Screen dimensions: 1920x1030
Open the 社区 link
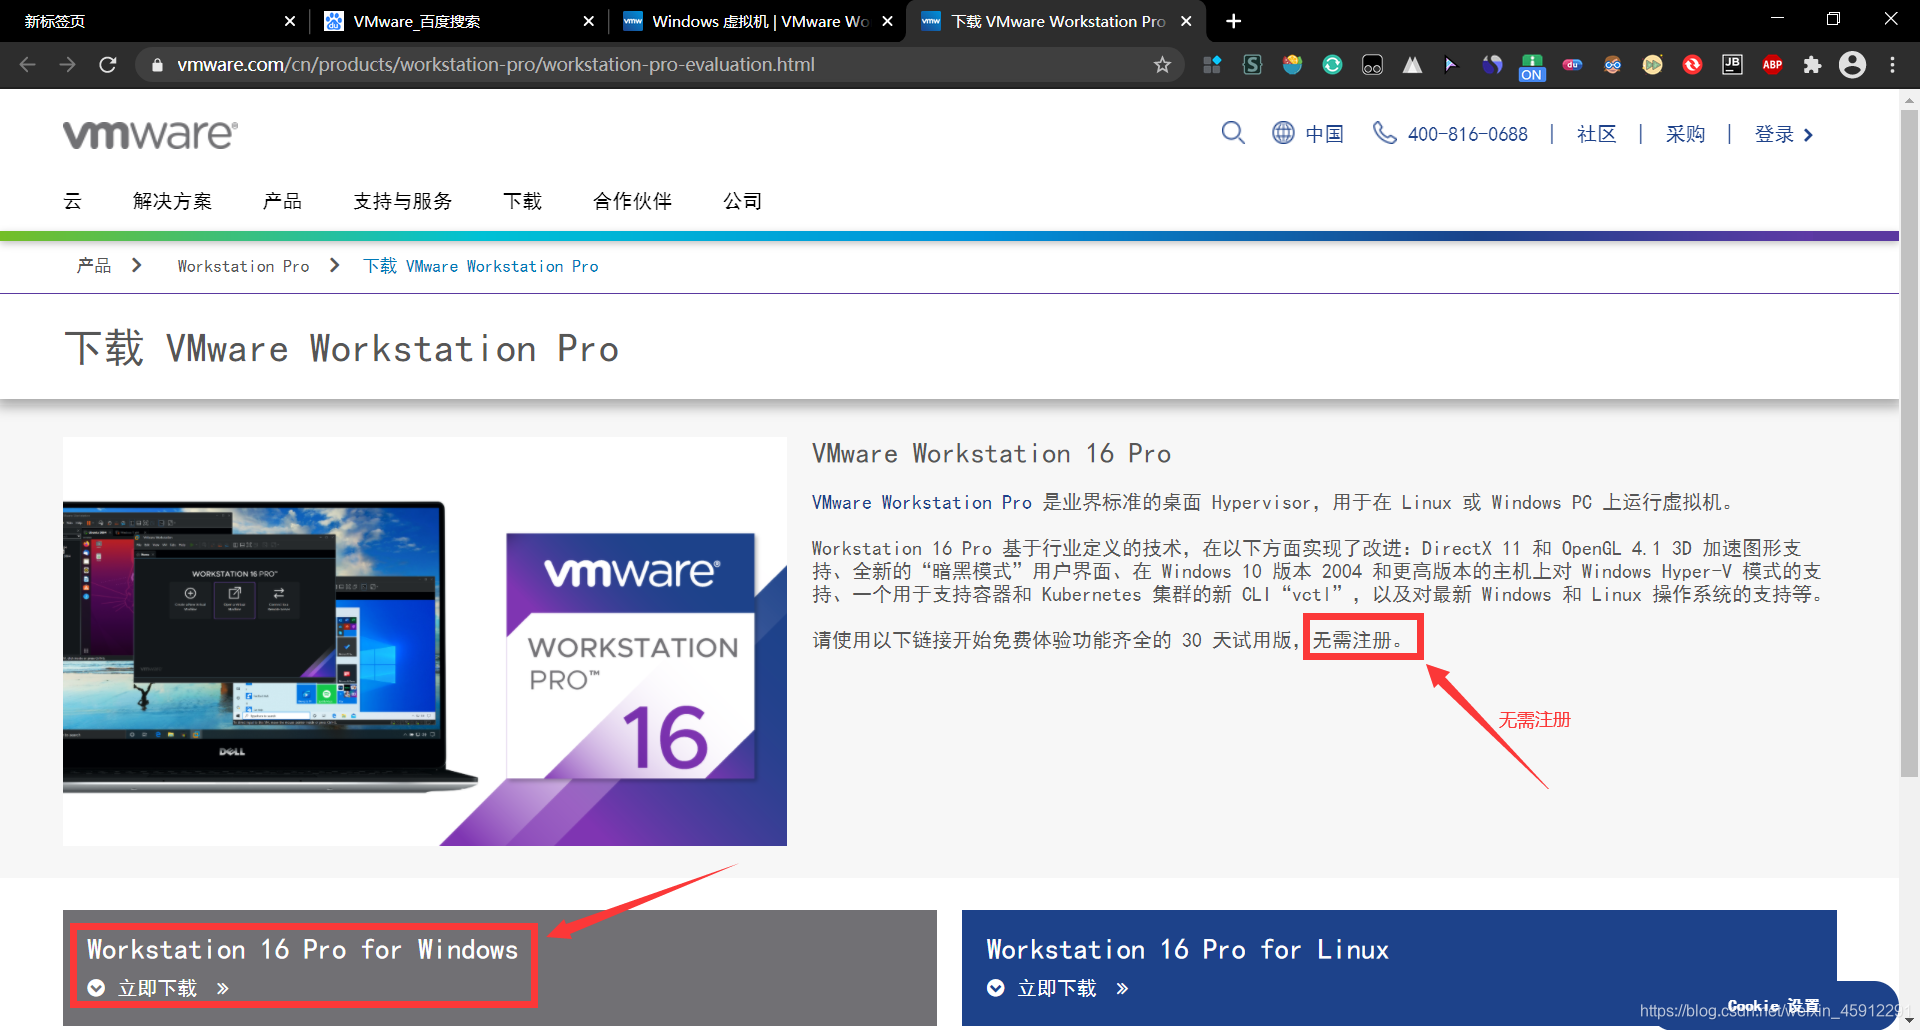point(1596,134)
